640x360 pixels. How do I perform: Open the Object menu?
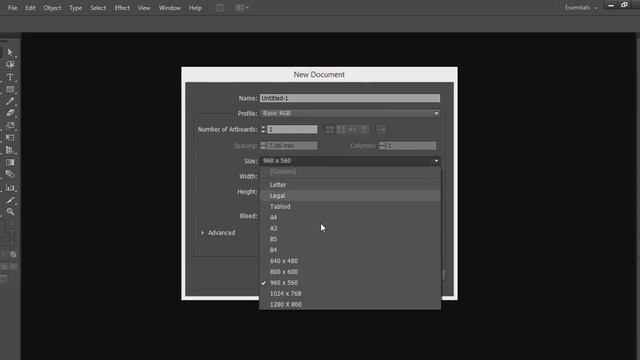click(52, 8)
